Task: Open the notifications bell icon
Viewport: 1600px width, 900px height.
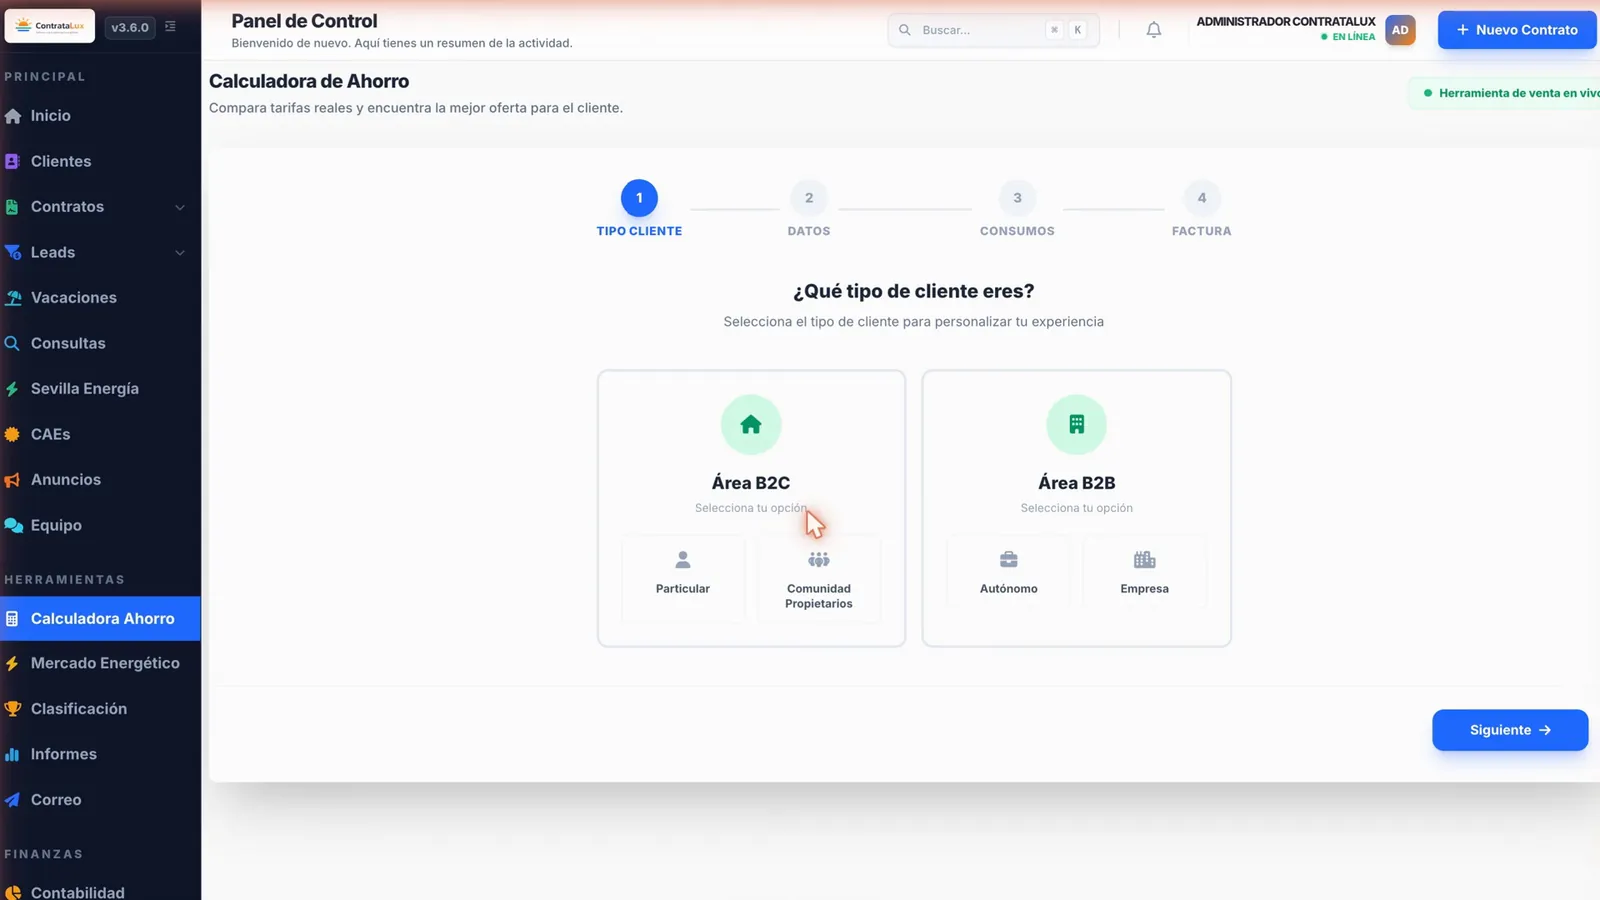Action: tap(1153, 30)
